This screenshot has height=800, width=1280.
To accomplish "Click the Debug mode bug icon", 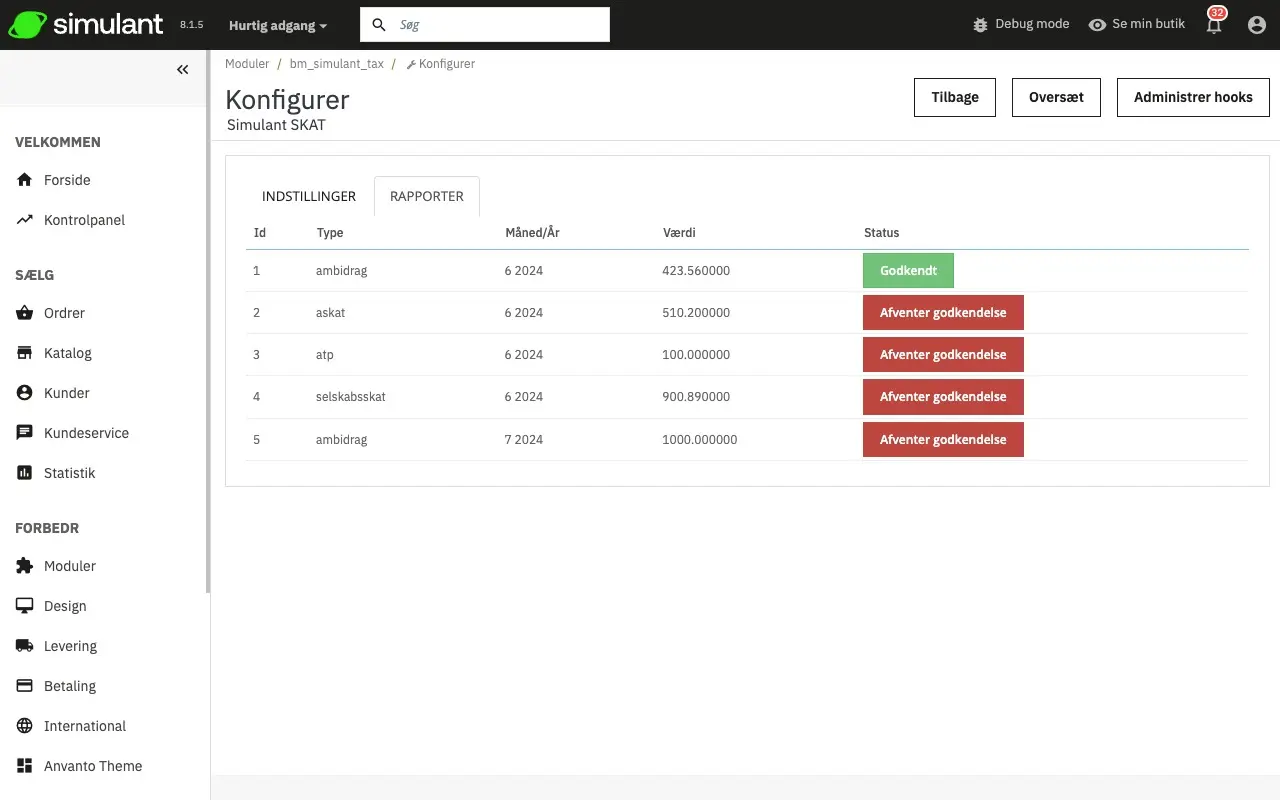I will pos(980,24).
